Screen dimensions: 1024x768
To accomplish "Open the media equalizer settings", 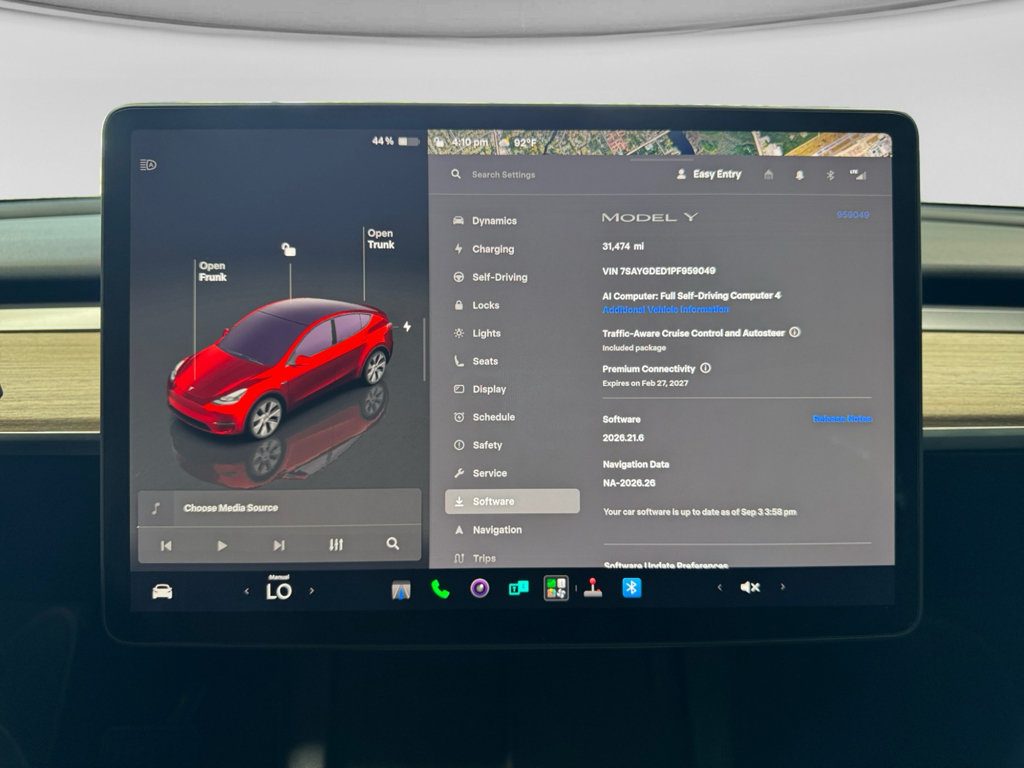I will [x=336, y=545].
